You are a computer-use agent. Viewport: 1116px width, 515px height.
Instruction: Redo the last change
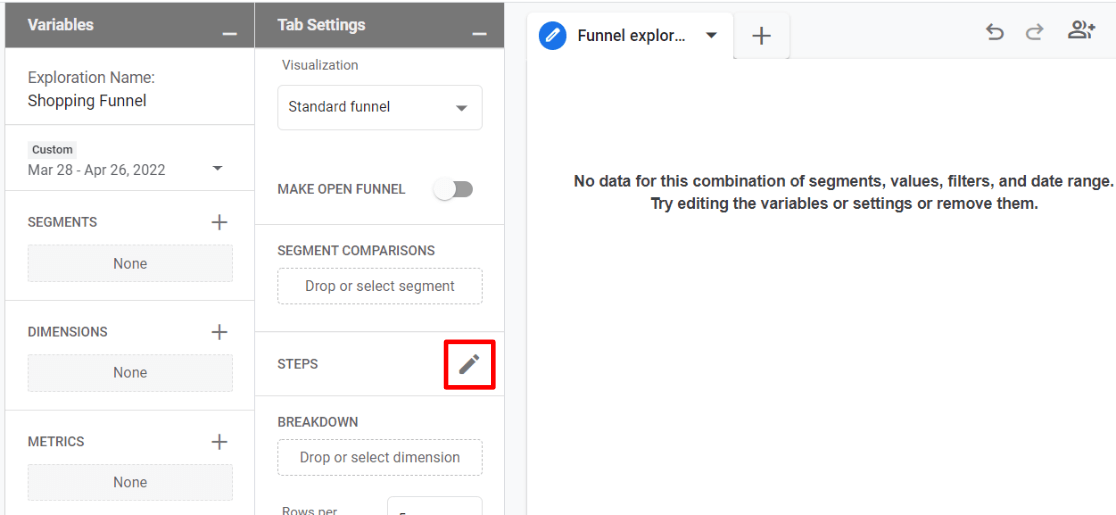click(1035, 32)
